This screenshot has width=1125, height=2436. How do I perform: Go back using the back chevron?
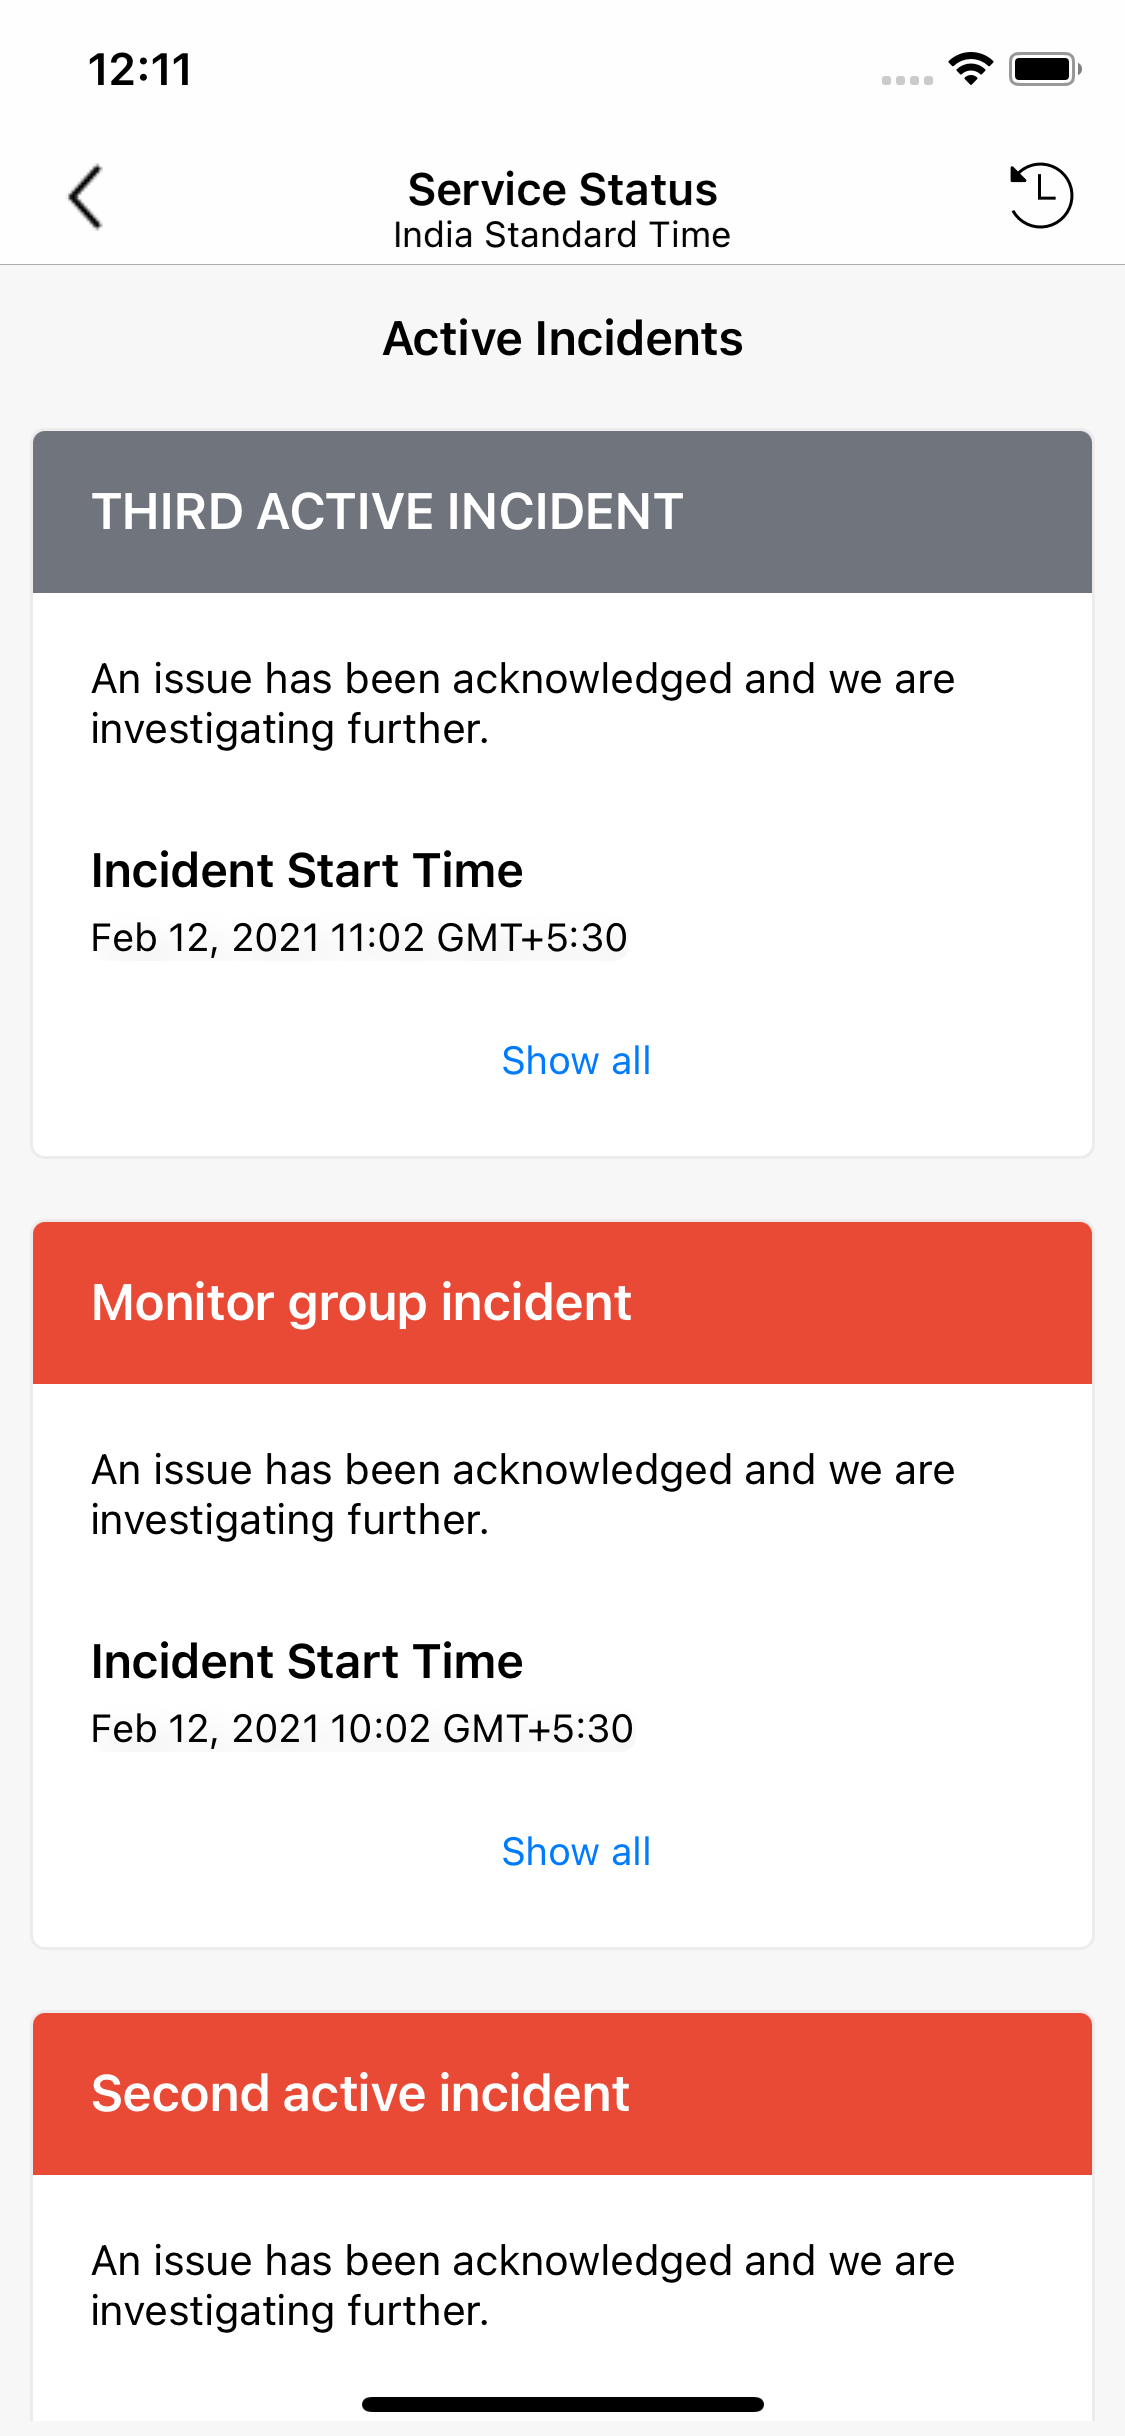click(86, 197)
